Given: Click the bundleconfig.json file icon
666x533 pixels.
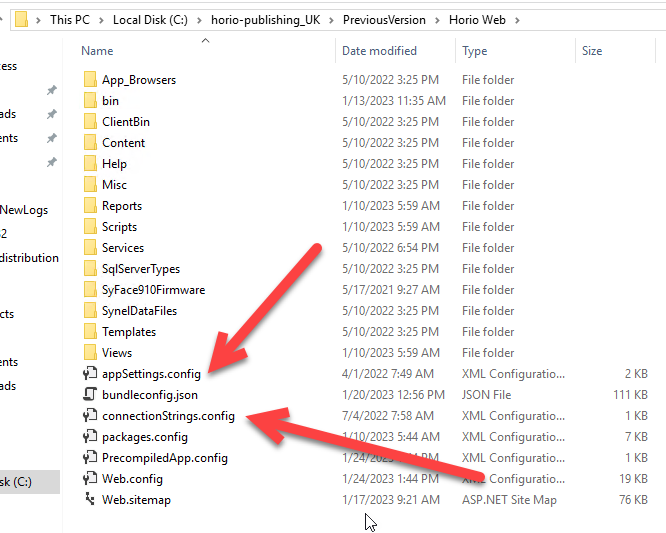Looking at the screenshot, I should 90,395.
